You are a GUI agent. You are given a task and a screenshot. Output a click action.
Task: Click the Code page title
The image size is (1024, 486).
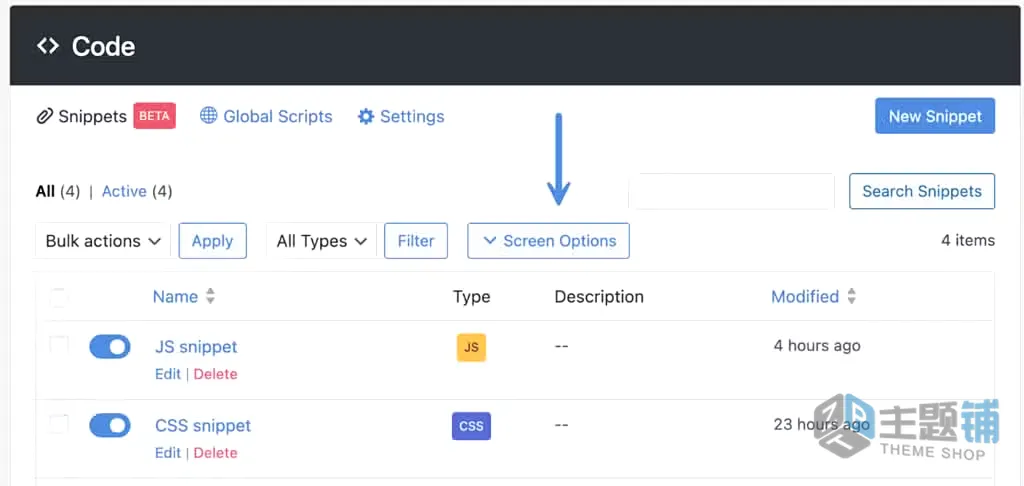click(x=103, y=46)
